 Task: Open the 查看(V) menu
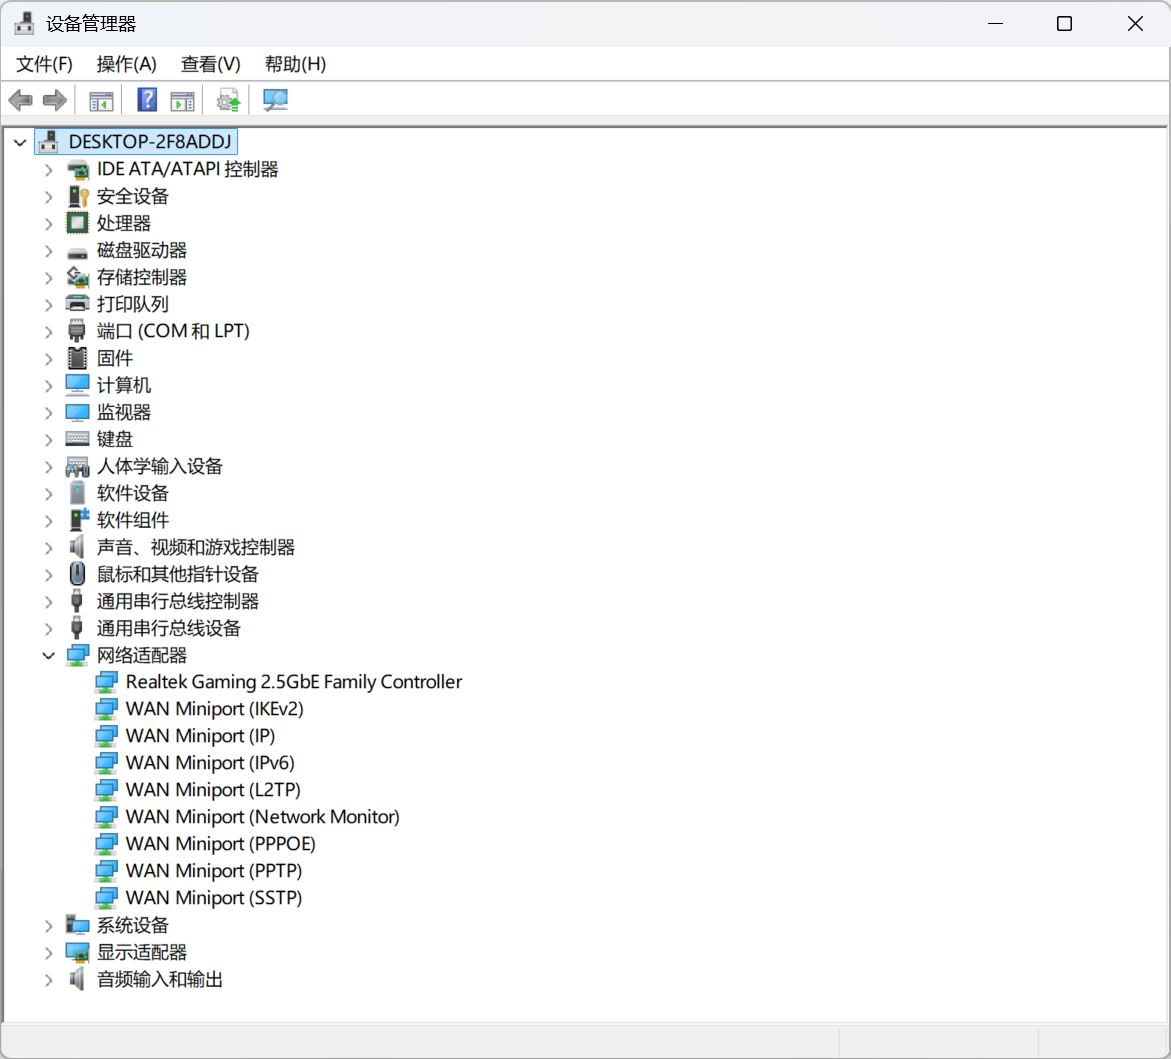point(211,64)
